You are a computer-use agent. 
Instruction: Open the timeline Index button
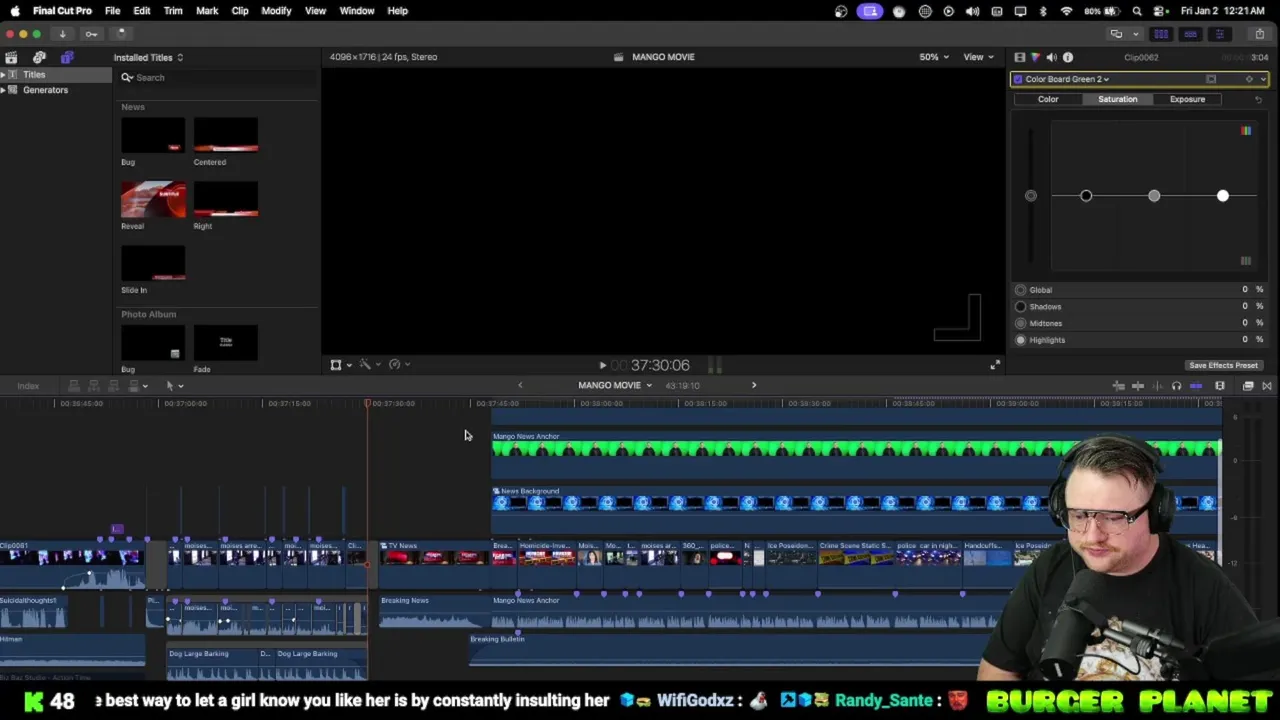point(28,386)
